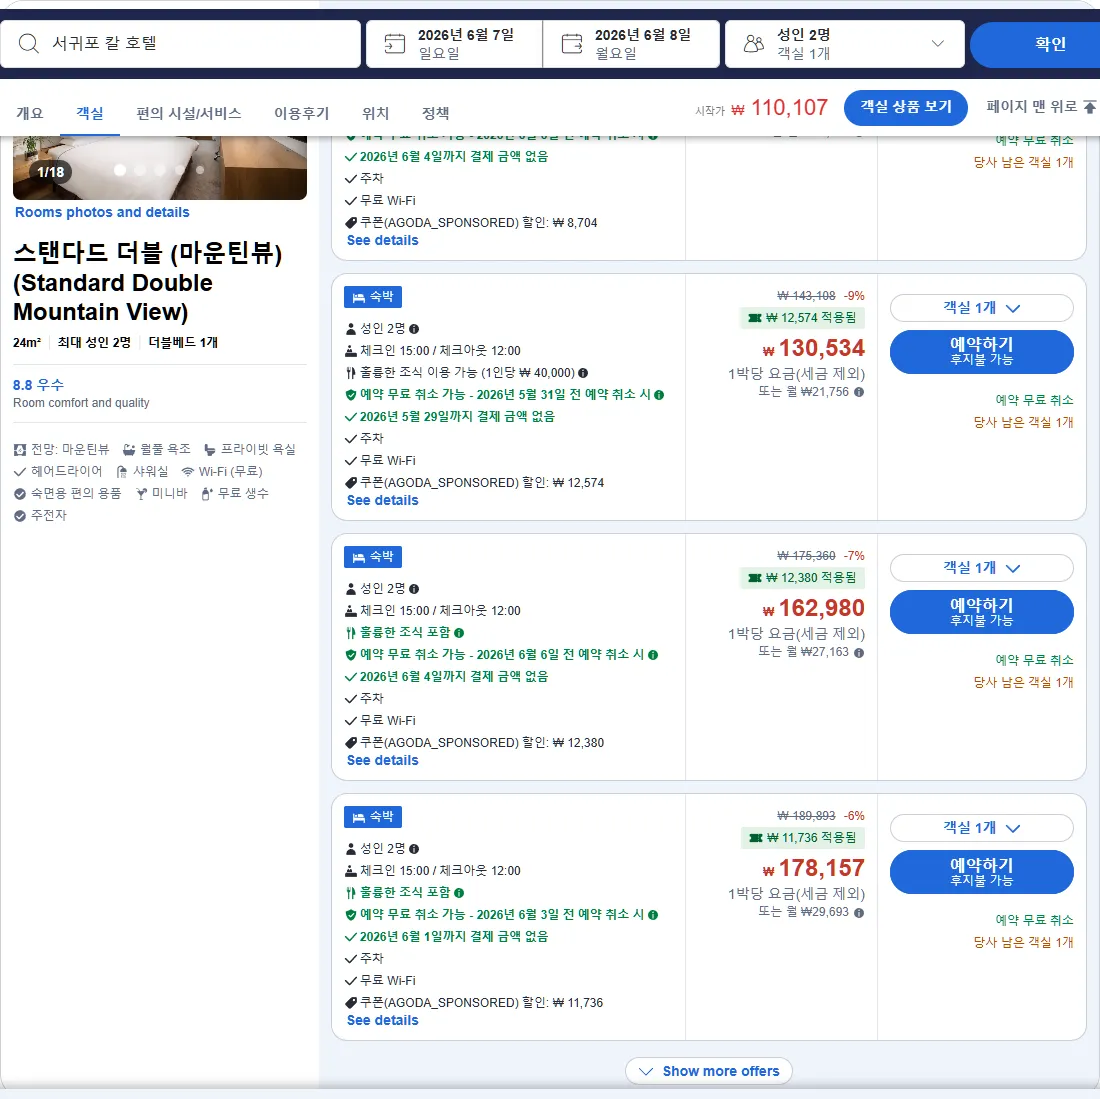Click 예약하기 button for 162,980 offer
This screenshot has height=1099, width=1100.
coord(981,612)
